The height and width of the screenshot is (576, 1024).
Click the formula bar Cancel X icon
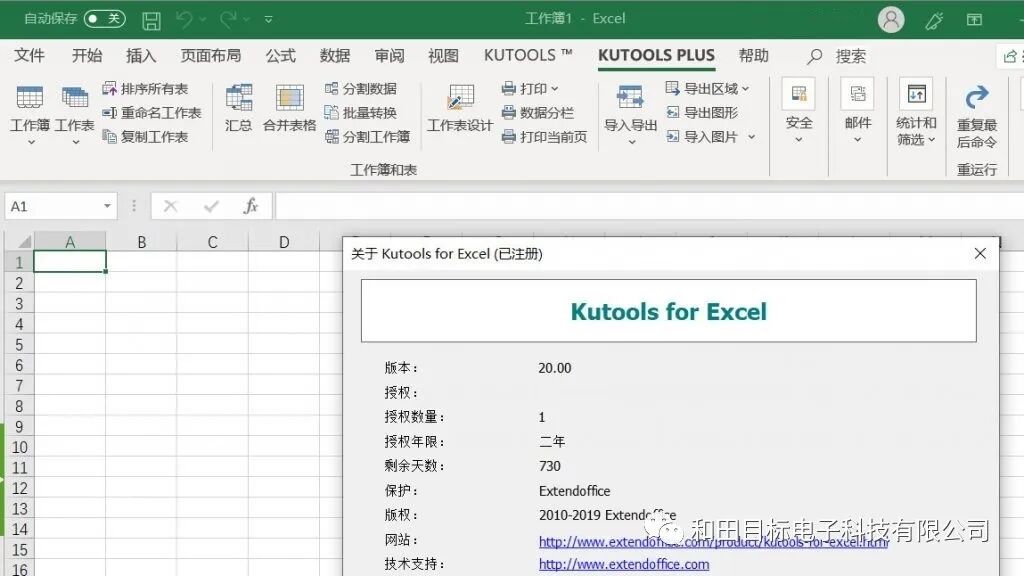170,206
